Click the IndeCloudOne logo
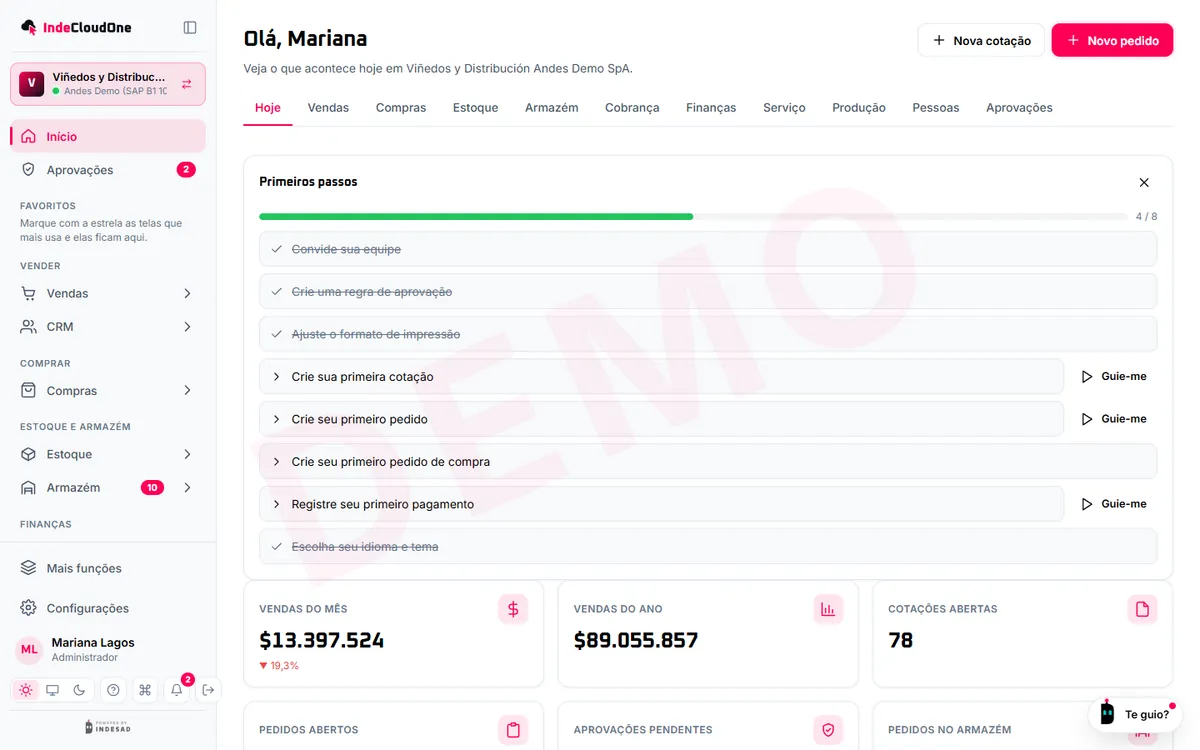This screenshot has height=750, width=1200. point(76,27)
